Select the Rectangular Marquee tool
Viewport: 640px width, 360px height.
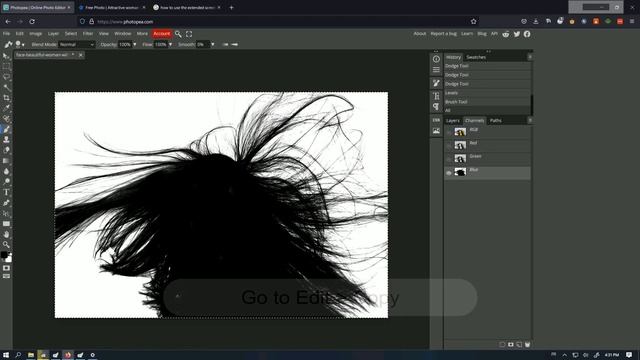pos(6,66)
